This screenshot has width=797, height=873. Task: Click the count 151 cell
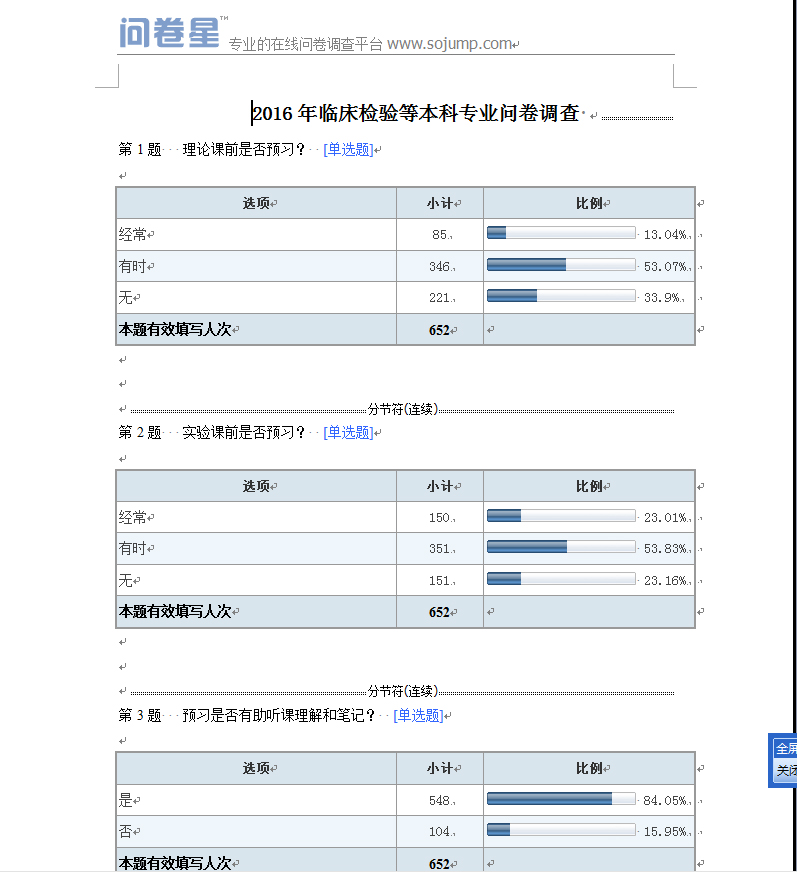[x=440, y=580]
